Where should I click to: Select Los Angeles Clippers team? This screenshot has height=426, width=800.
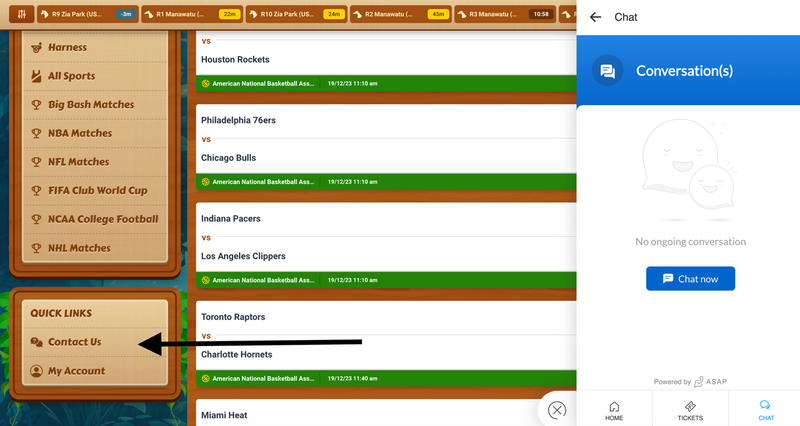(x=243, y=256)
